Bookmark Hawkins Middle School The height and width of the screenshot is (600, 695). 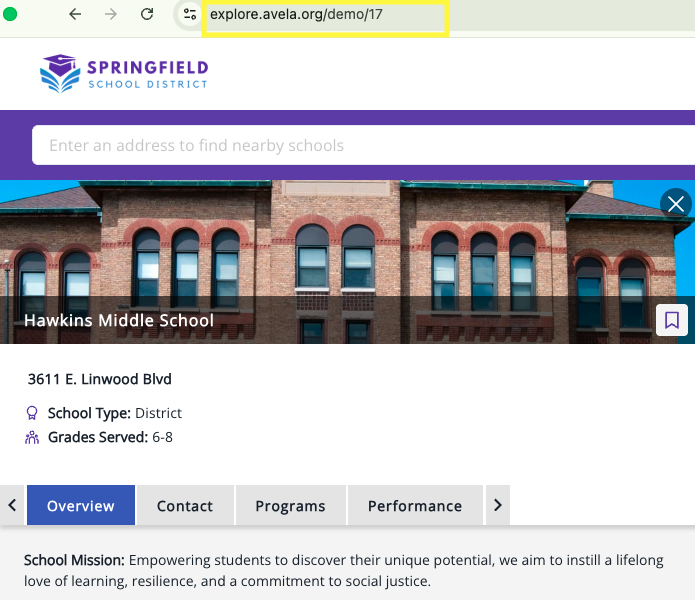click(x=672, y=319)
